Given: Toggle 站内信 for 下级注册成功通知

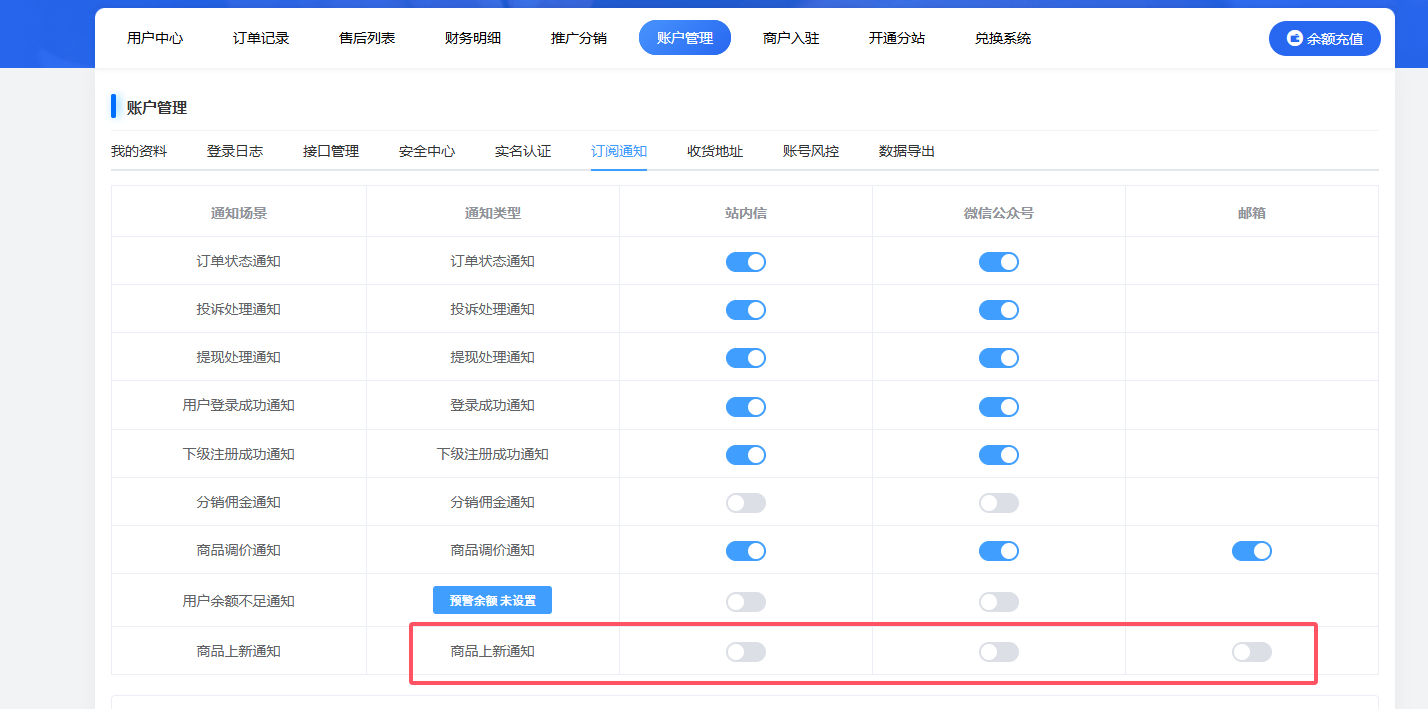Looking at the screenshot, I should click(x=746, y=454).
